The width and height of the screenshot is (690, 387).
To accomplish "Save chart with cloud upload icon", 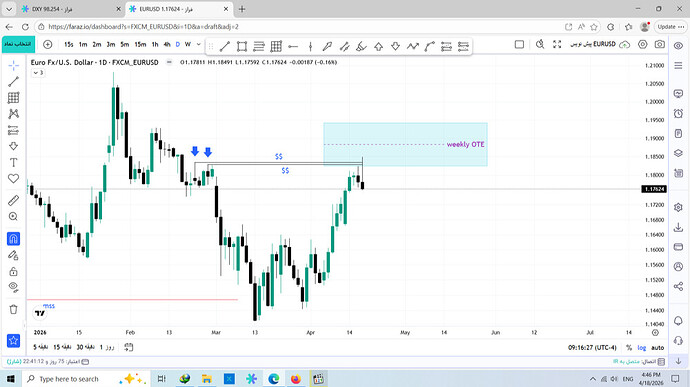I will pos(624,44).
